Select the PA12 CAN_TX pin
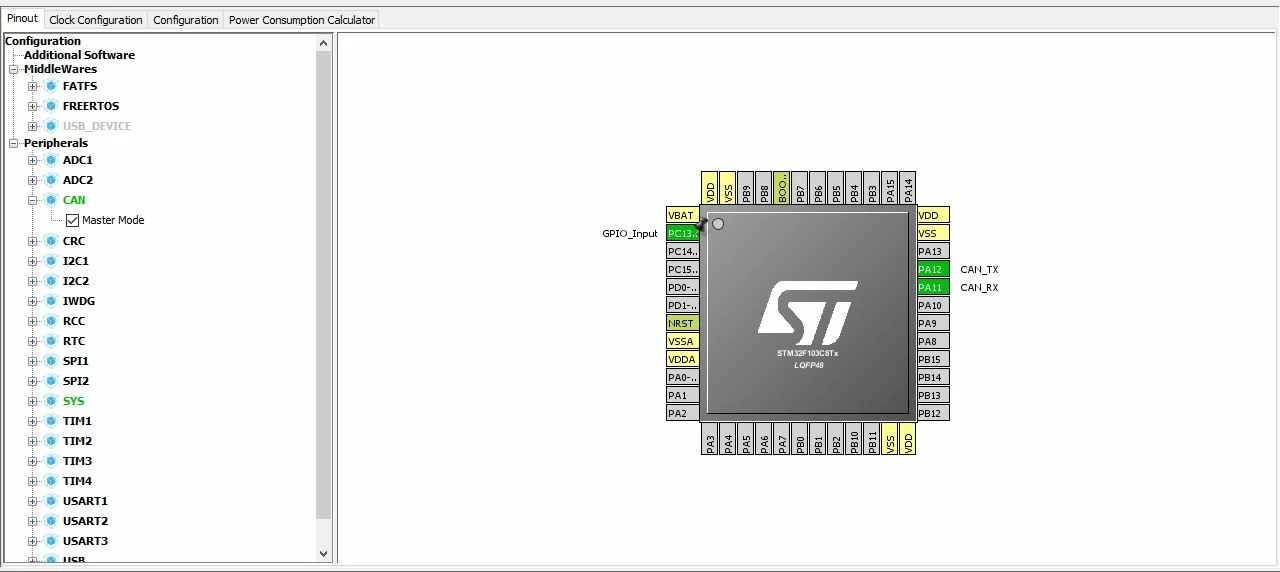This screenshot has height=572, width=1280. (x=933, y=269)
